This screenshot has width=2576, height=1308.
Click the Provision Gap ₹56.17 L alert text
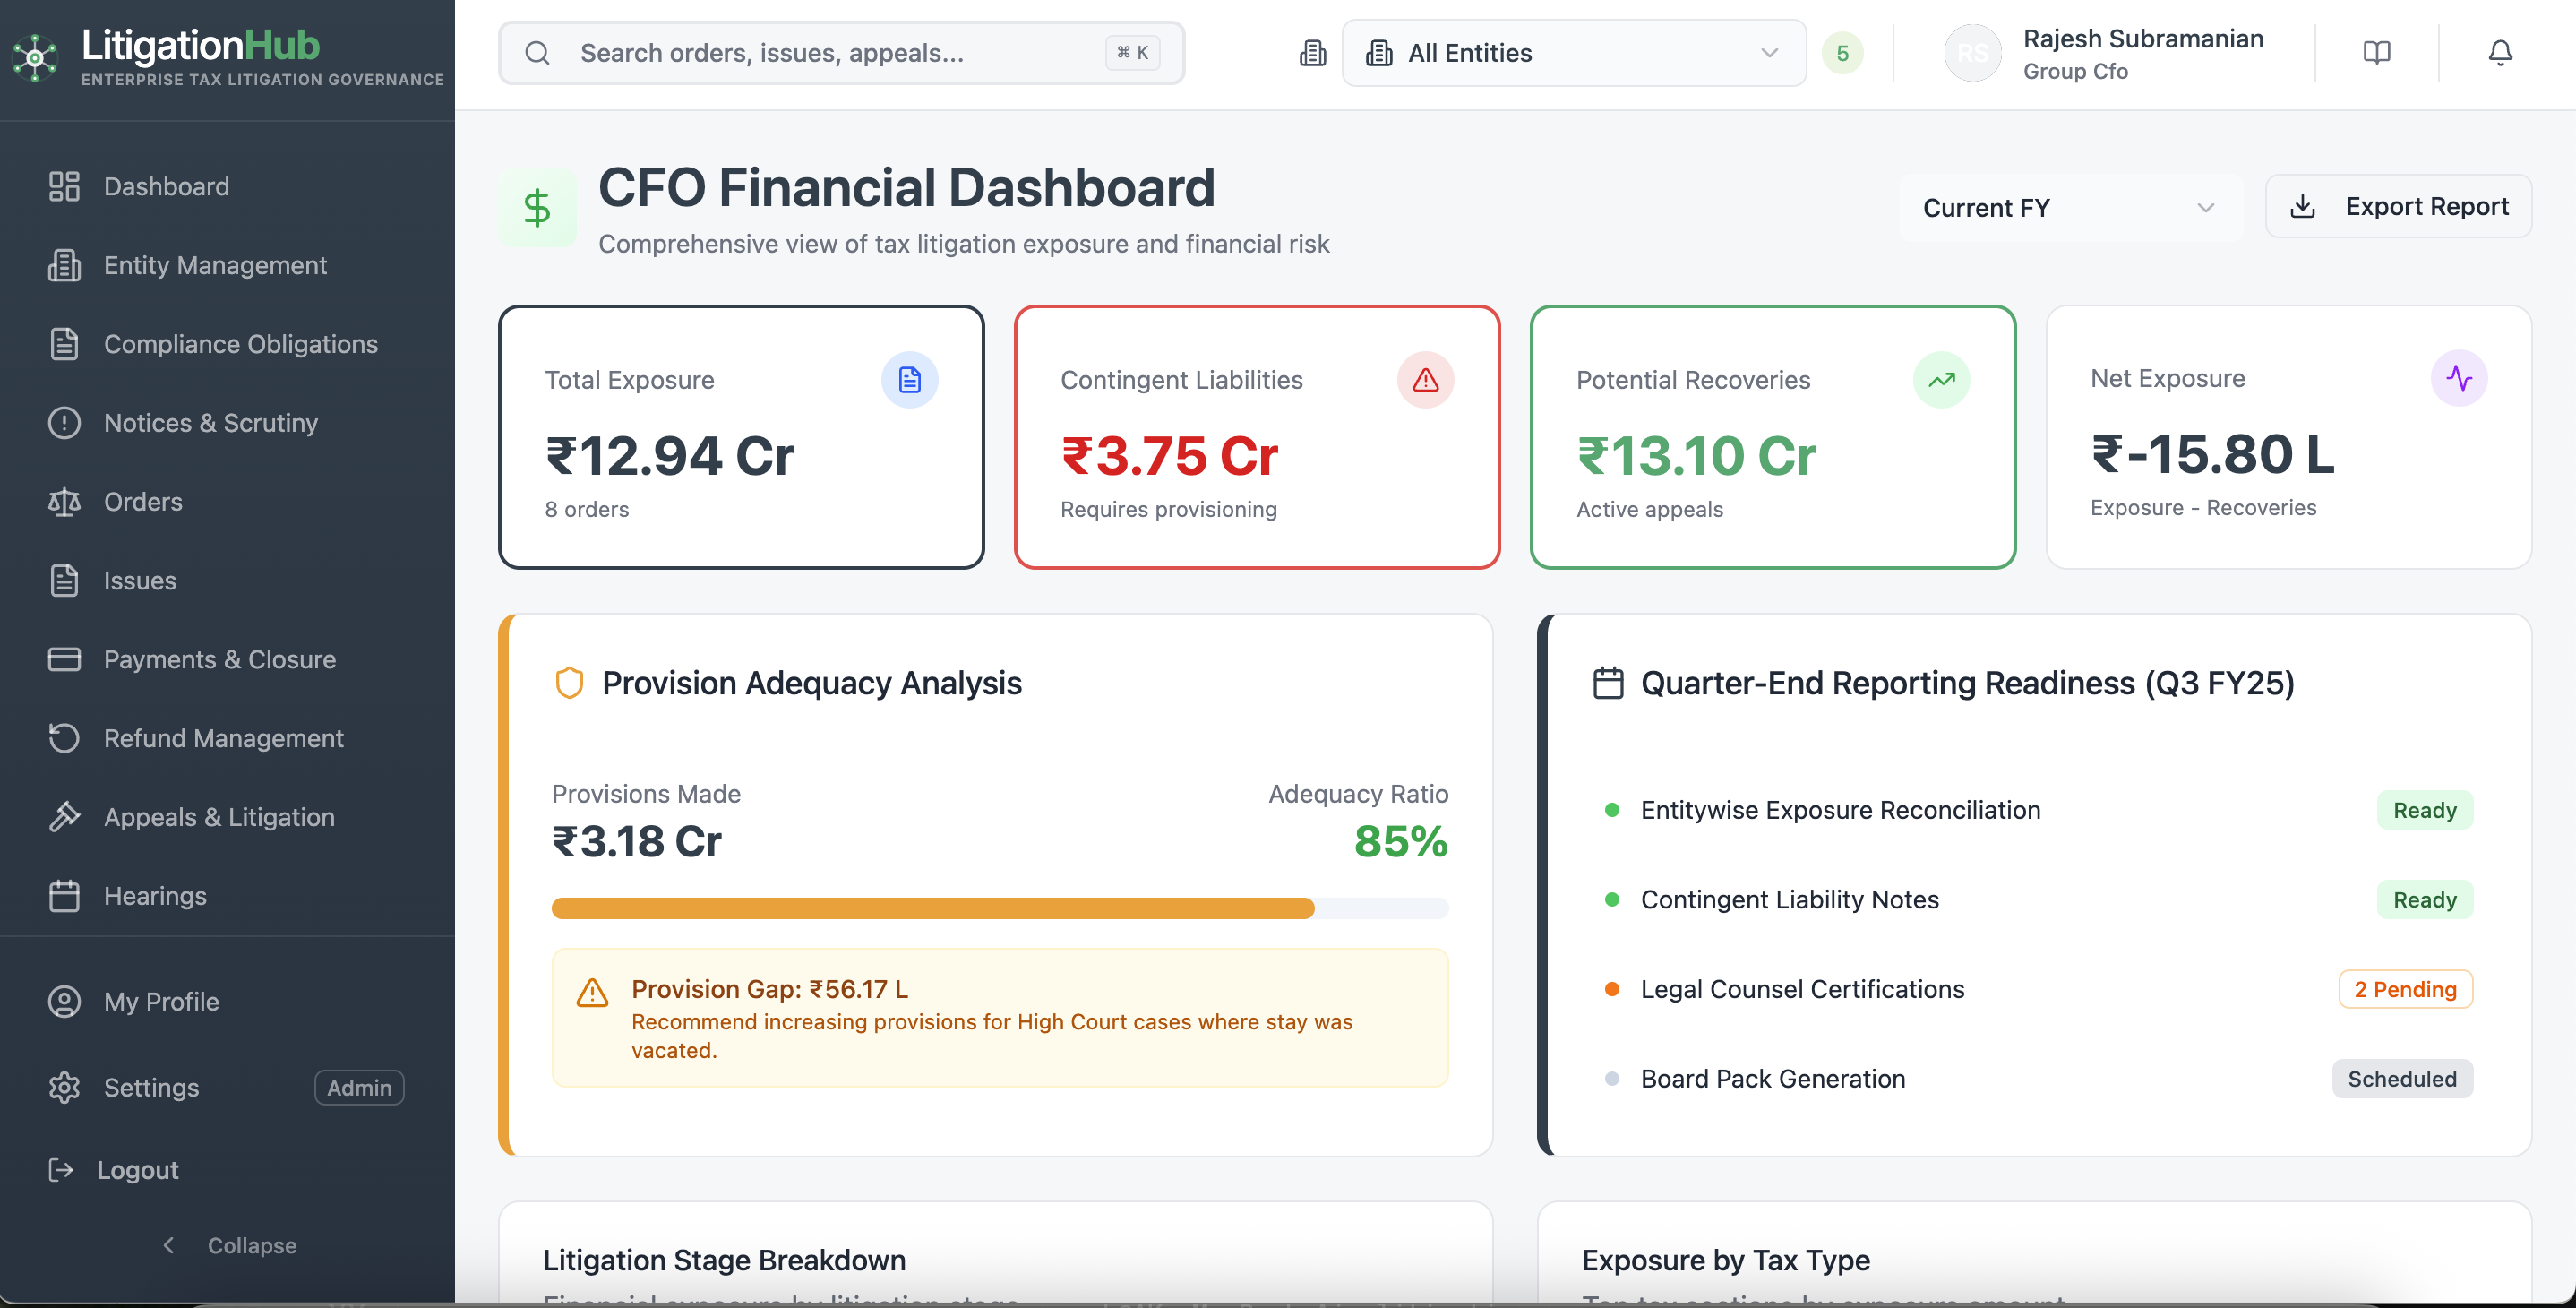pyautogui.click(x=770, y=989)
